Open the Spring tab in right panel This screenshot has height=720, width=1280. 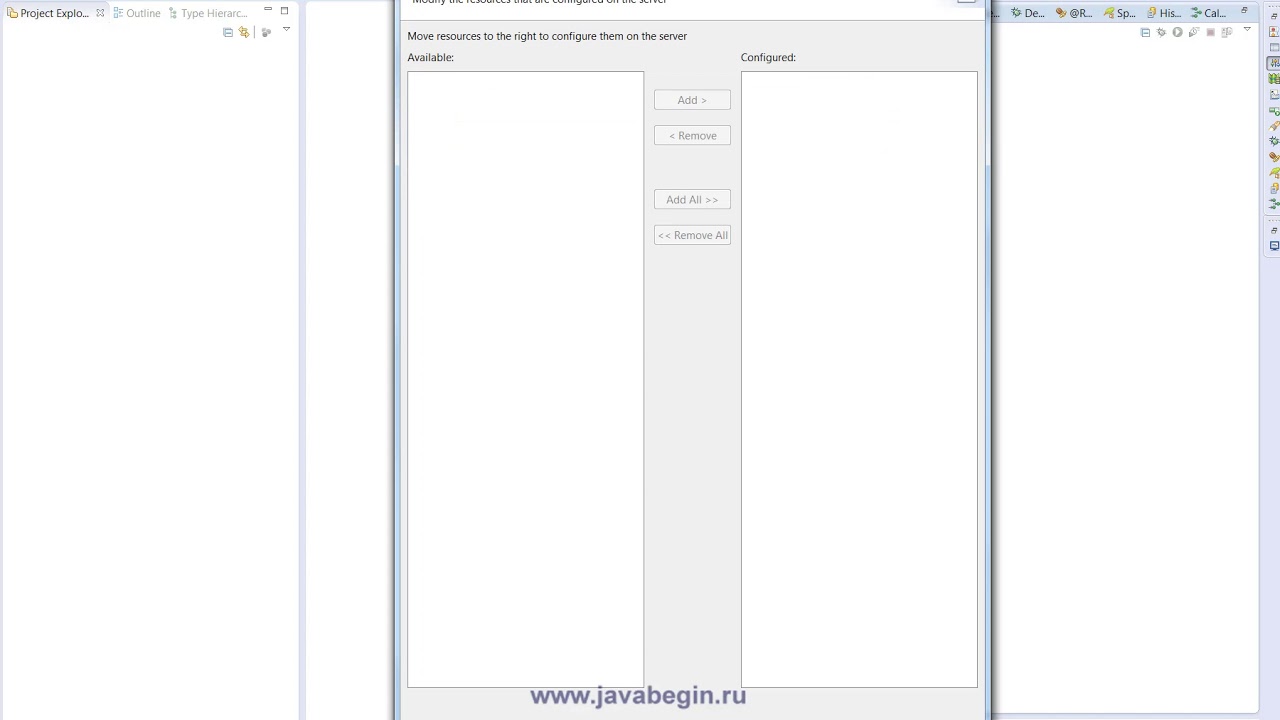(1119, 13)
